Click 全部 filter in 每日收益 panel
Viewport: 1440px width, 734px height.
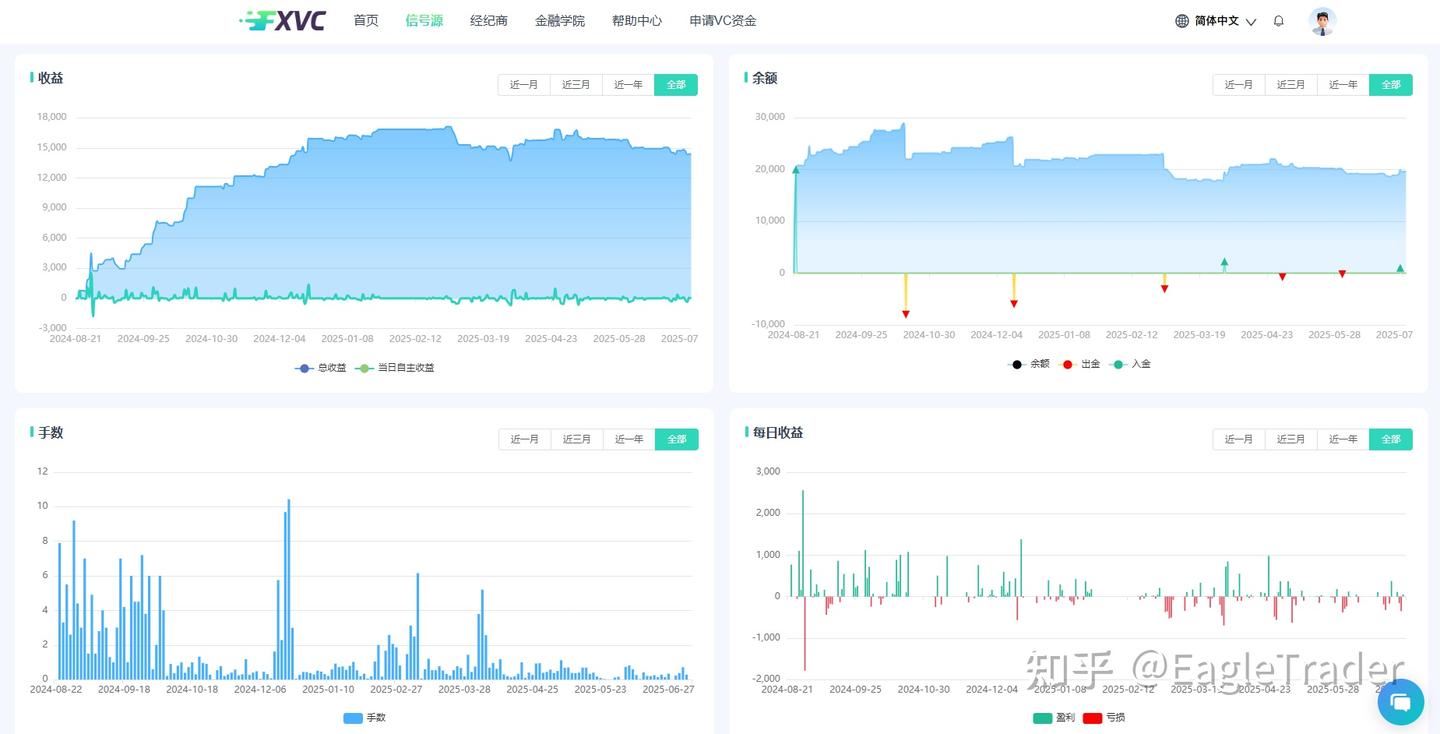[x=1390, y=439]
